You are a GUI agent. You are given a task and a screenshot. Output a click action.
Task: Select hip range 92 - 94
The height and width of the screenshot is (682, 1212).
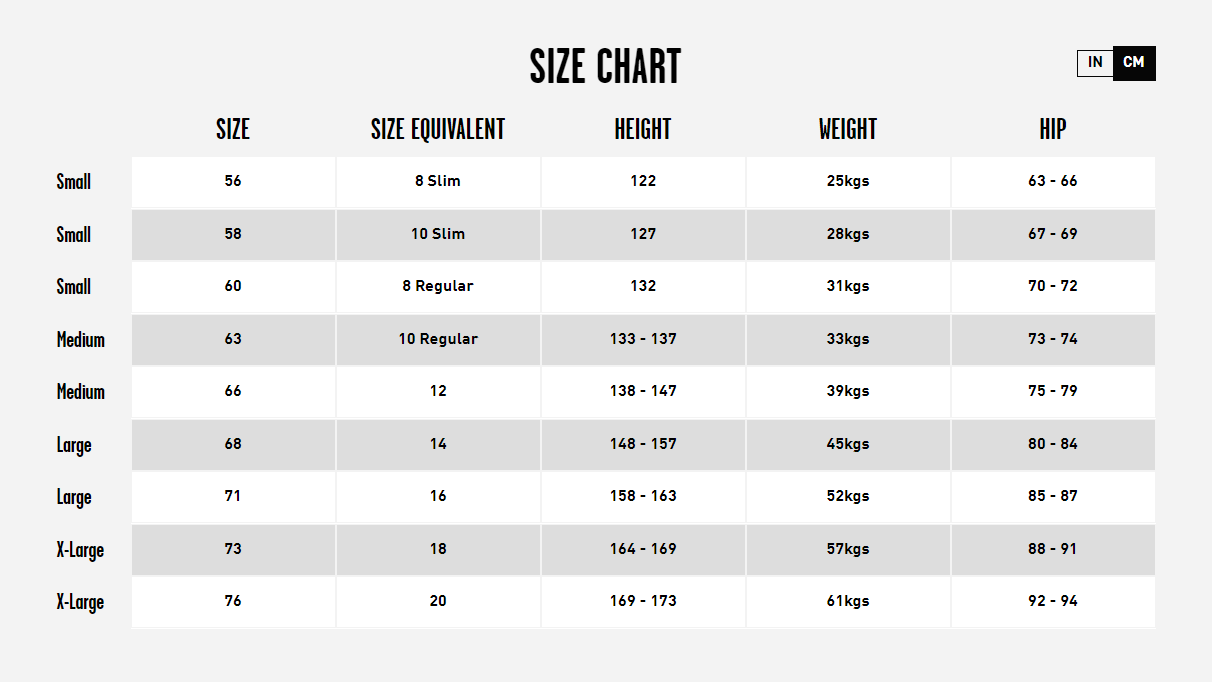[x=1053, y=601]
